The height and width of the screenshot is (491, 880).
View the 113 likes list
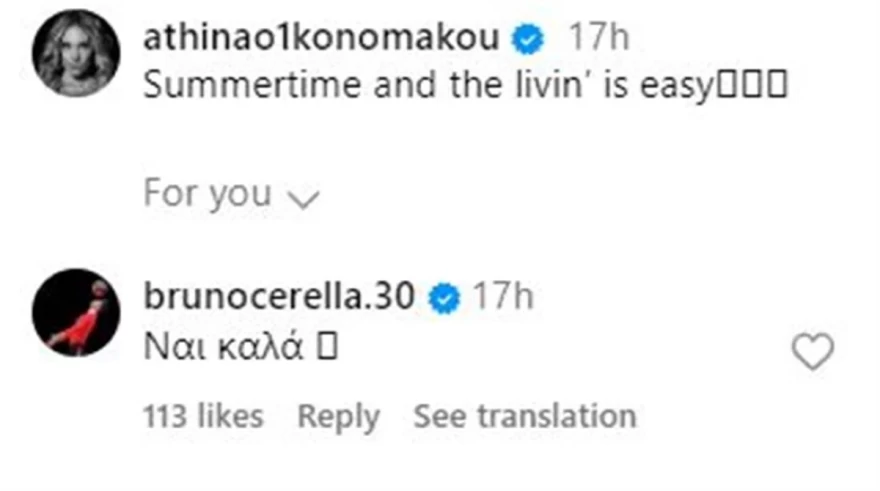click(203, 416)
